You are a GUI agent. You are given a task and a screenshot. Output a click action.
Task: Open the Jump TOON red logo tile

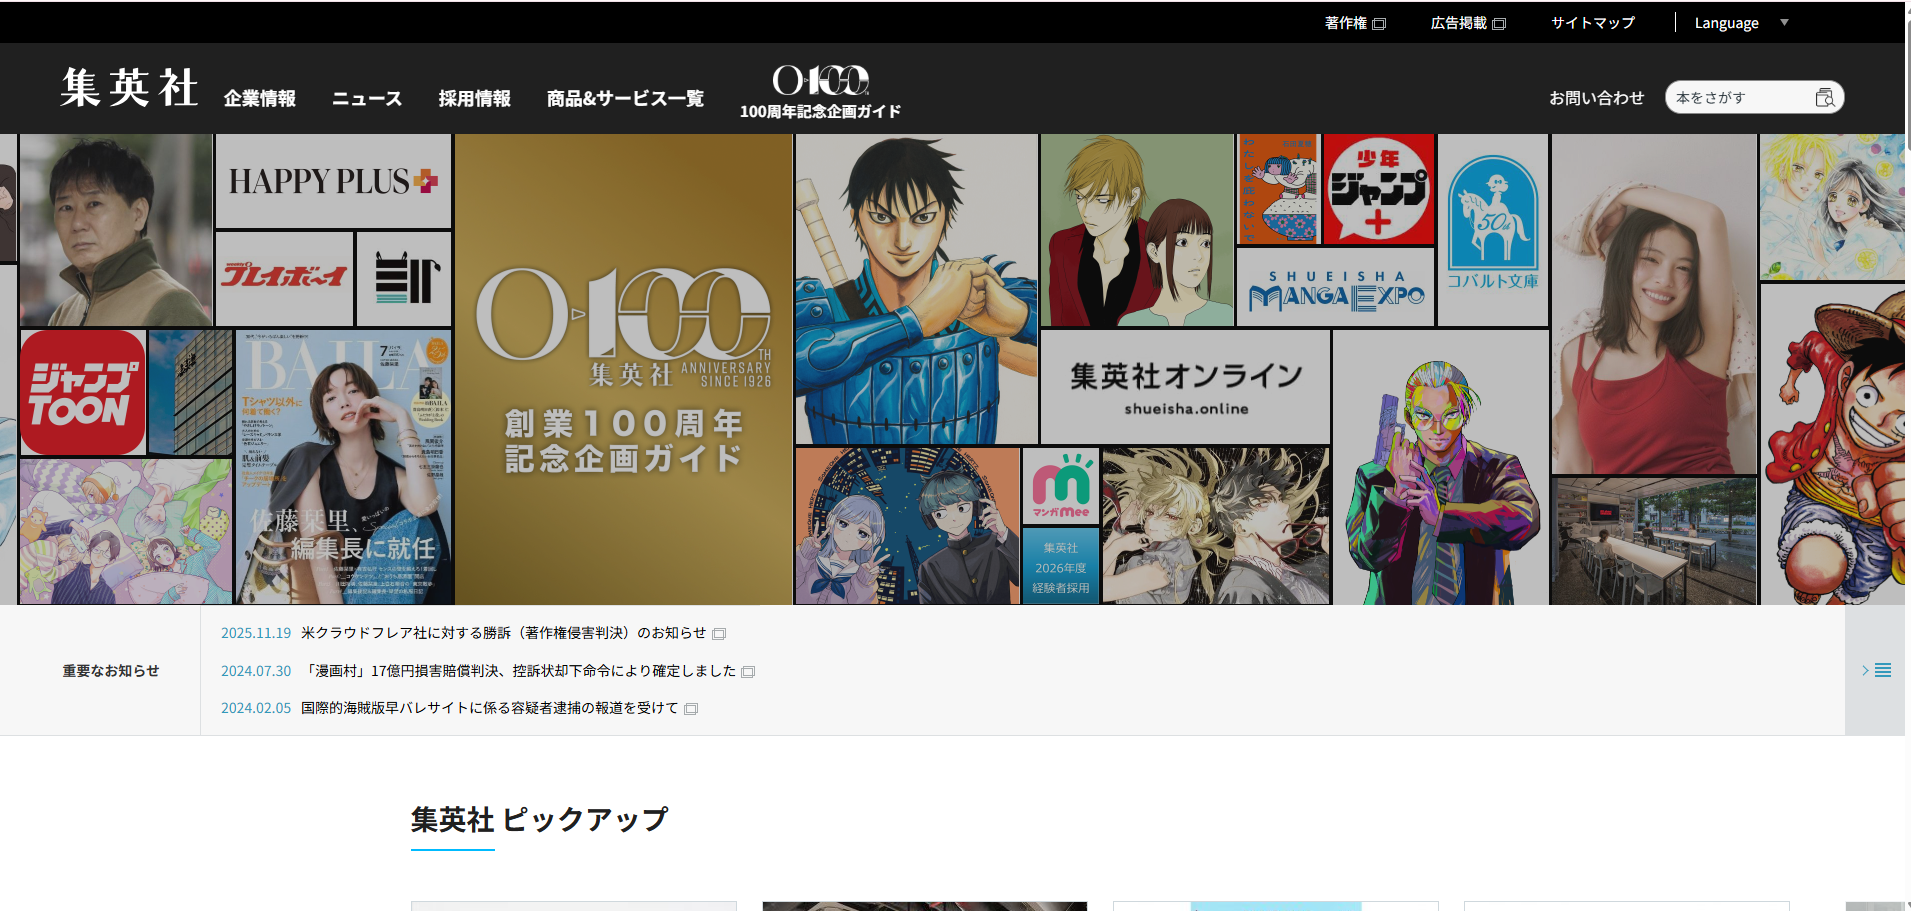(82, 393)
